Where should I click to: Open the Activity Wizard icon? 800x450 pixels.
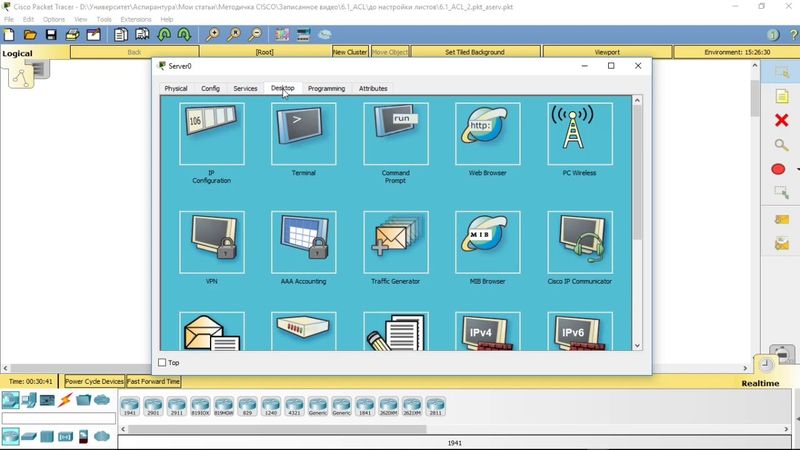point(94,35)
